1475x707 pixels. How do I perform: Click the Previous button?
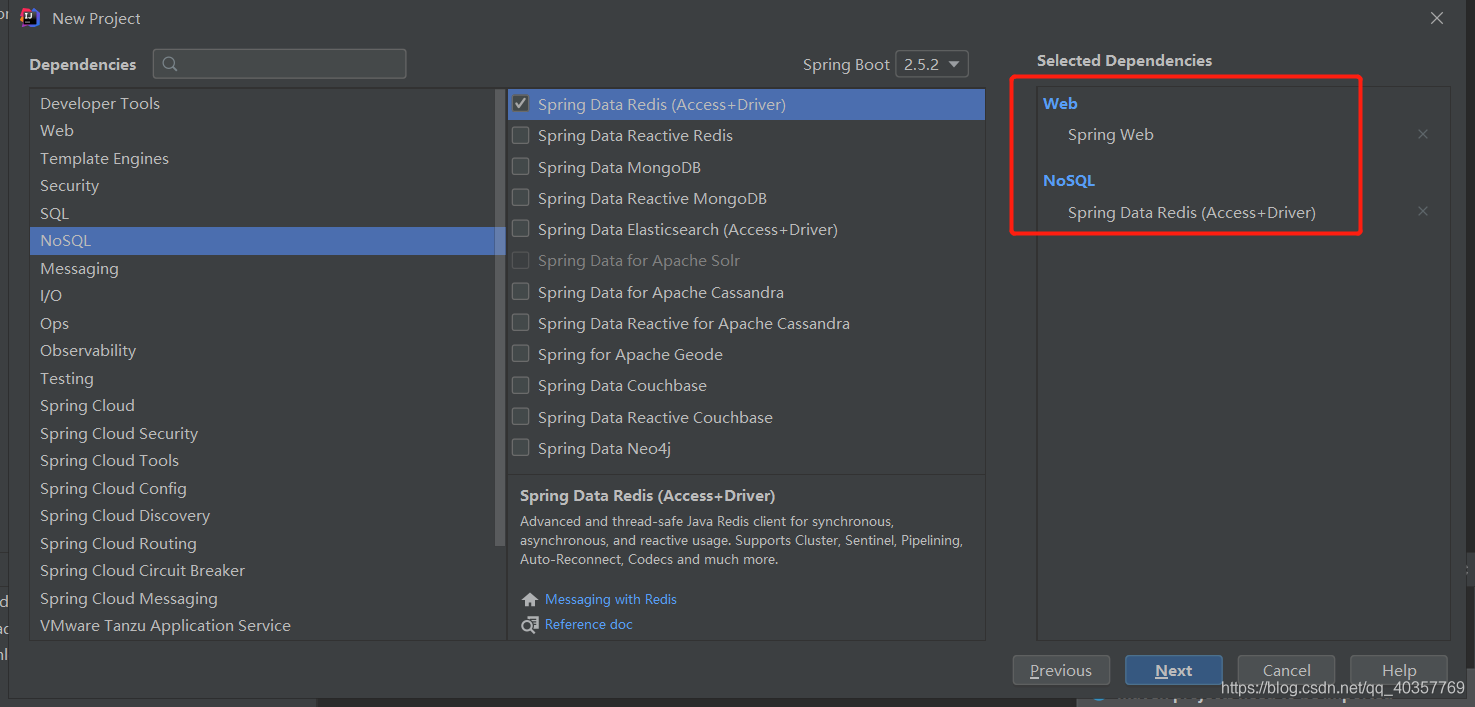point(1061,671)
